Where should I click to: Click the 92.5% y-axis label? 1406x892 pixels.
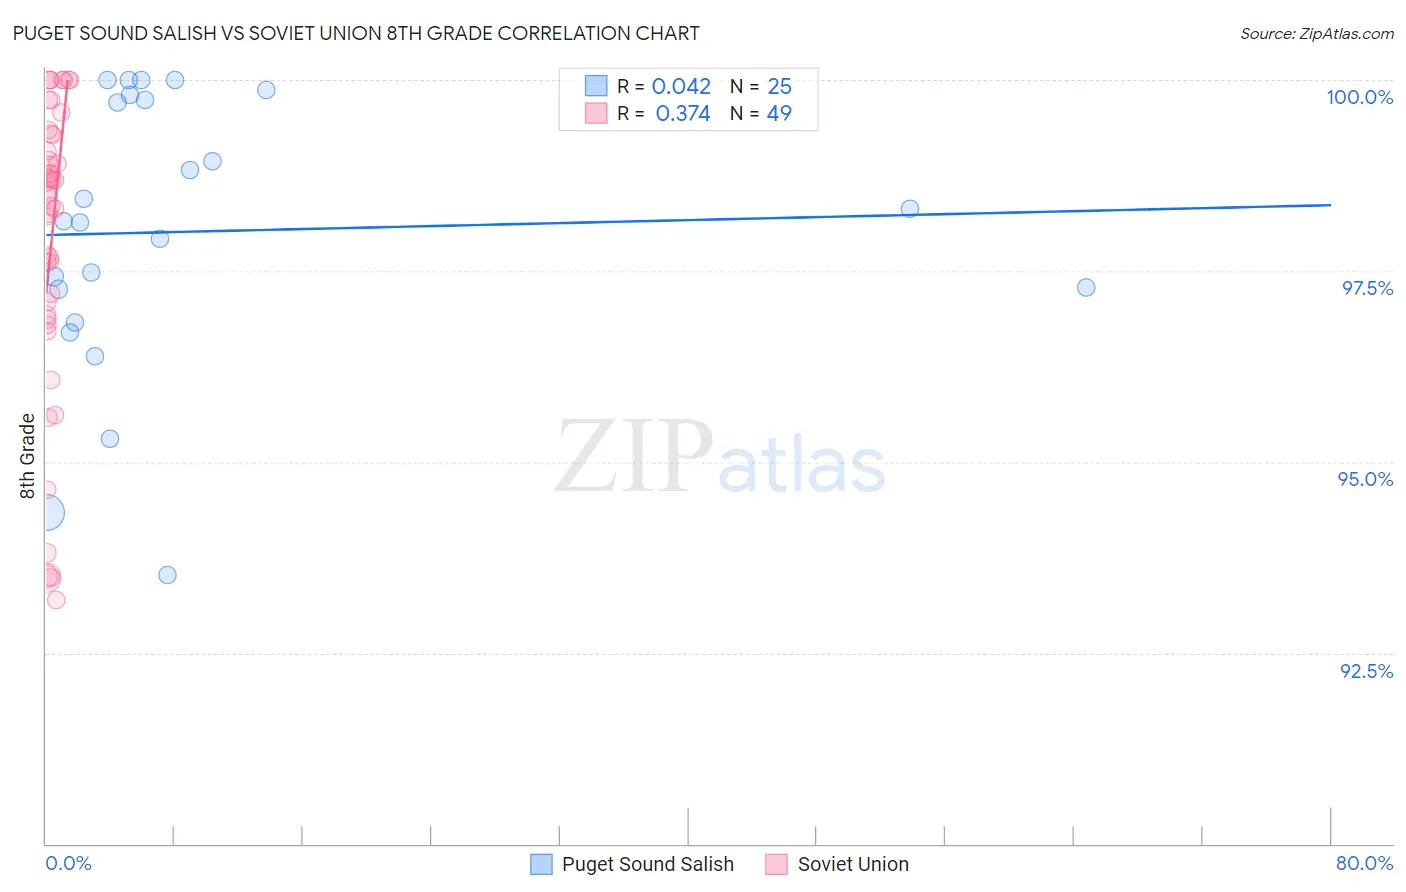1366,671
